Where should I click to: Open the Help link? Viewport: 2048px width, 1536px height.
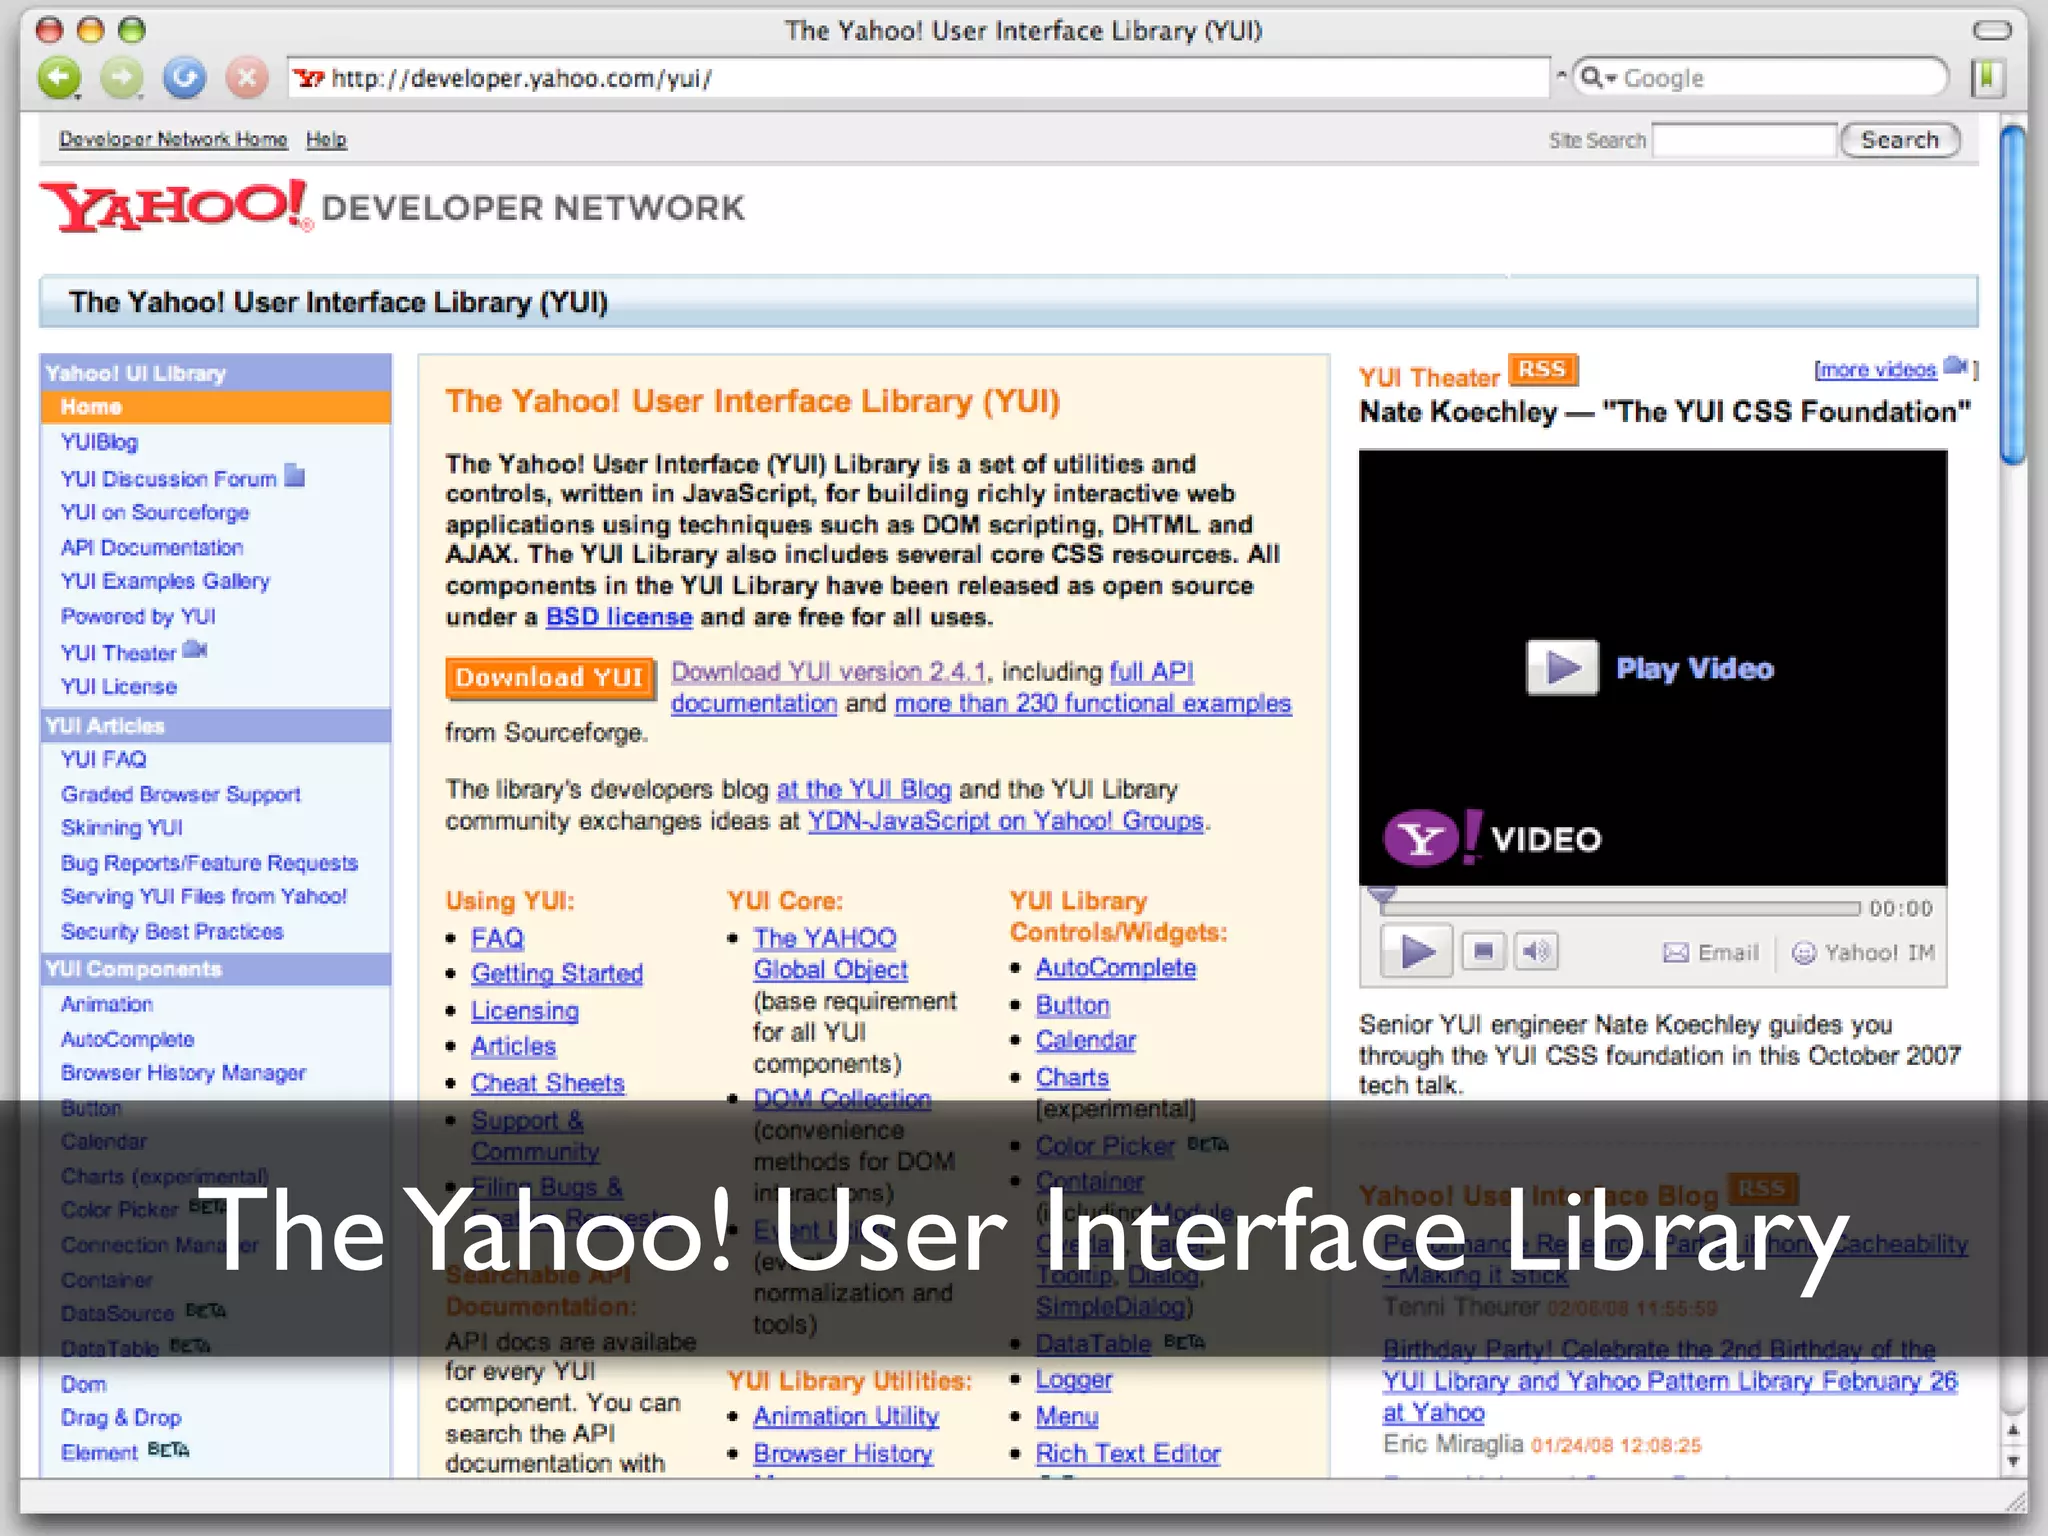coord(326,139)
